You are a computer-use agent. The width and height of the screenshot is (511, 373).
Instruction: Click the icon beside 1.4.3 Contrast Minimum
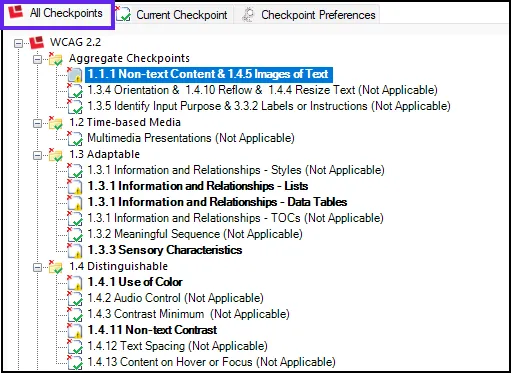coord(75,314)
